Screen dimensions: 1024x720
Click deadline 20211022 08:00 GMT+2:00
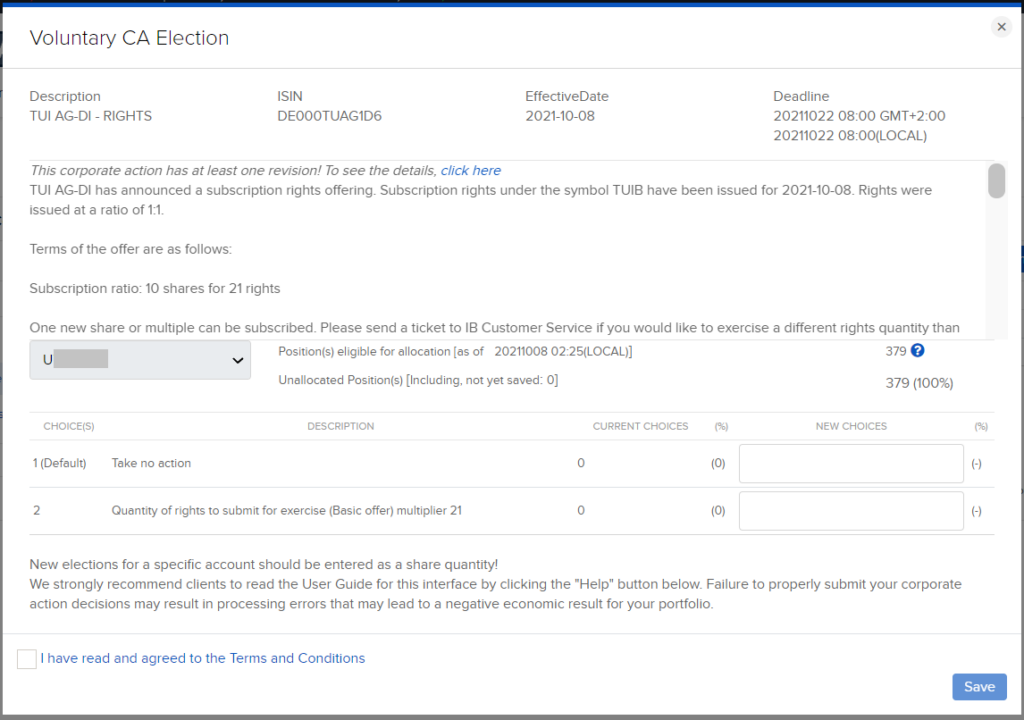pos(859,116)
